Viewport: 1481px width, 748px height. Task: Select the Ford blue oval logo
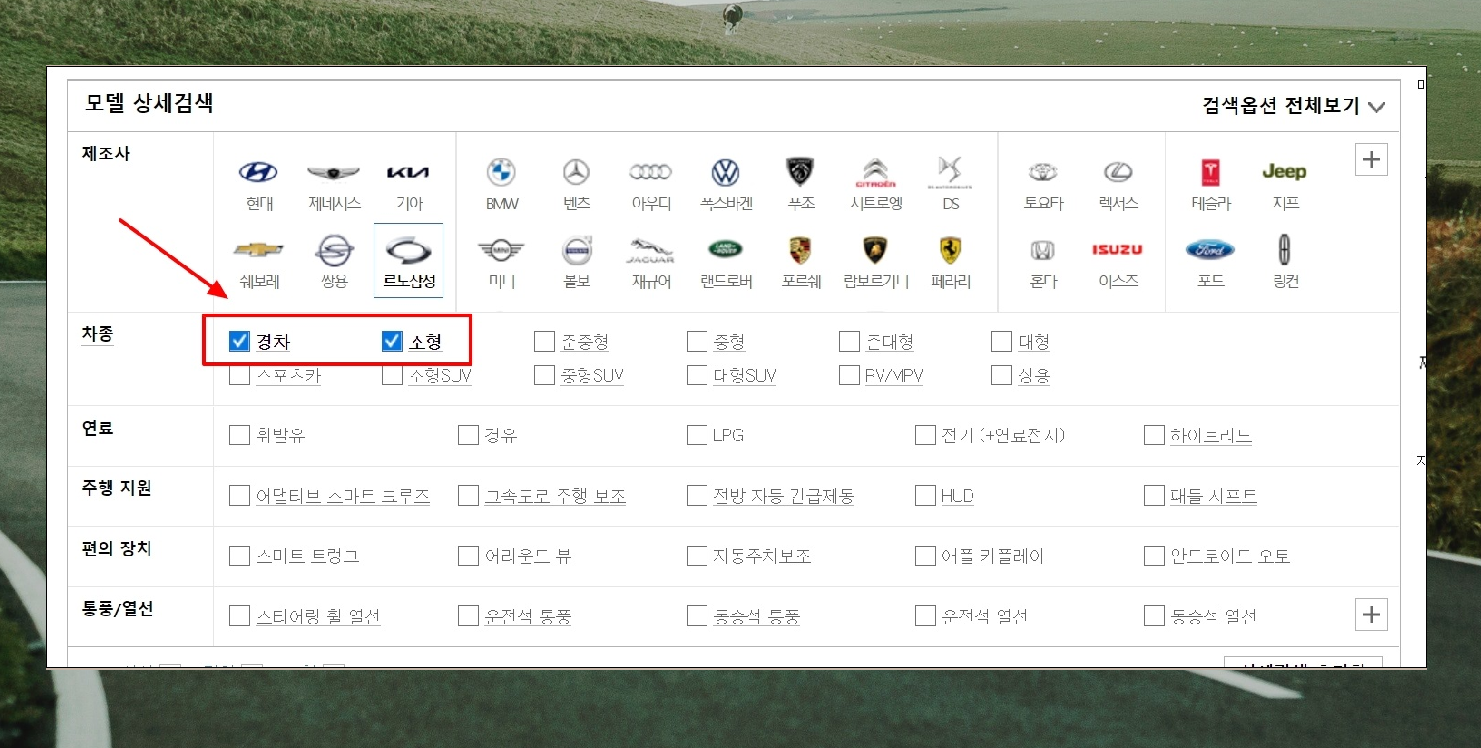(1211, 249)
